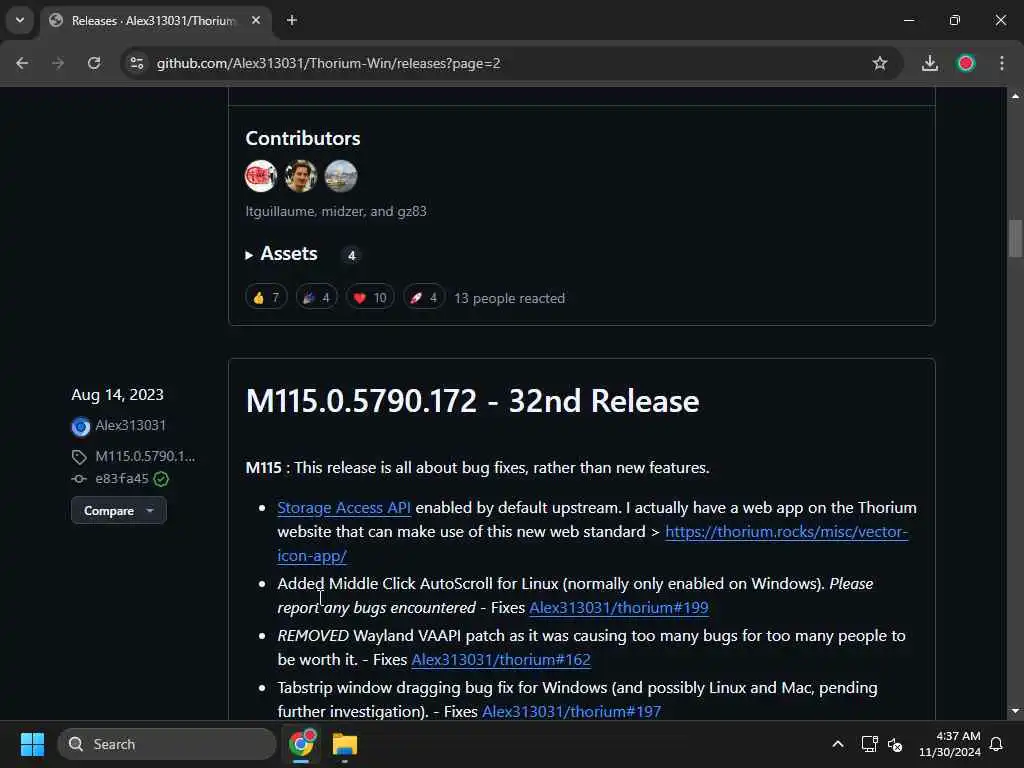Open M115.0.5790.172 - 32nd Release title
Image resolution: width=1024 pixels, height=768 pixels.
pos(472,401)
